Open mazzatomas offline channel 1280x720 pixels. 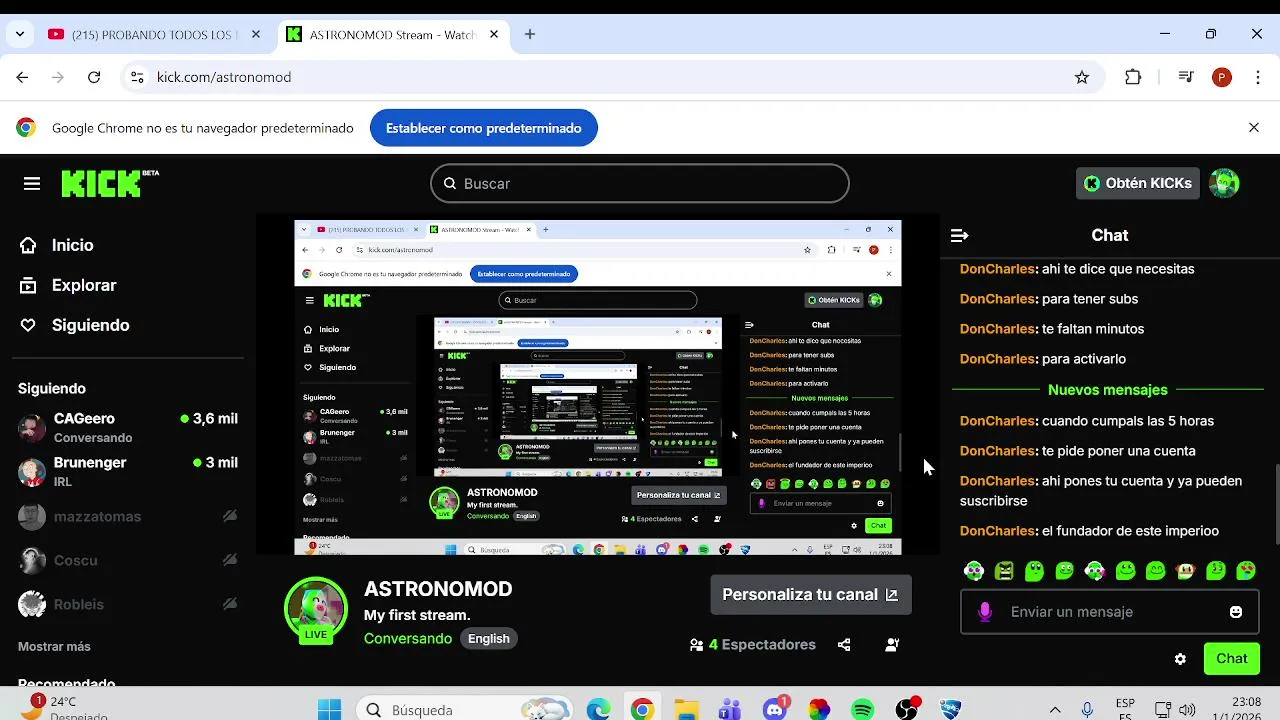(x=128, y=516)
